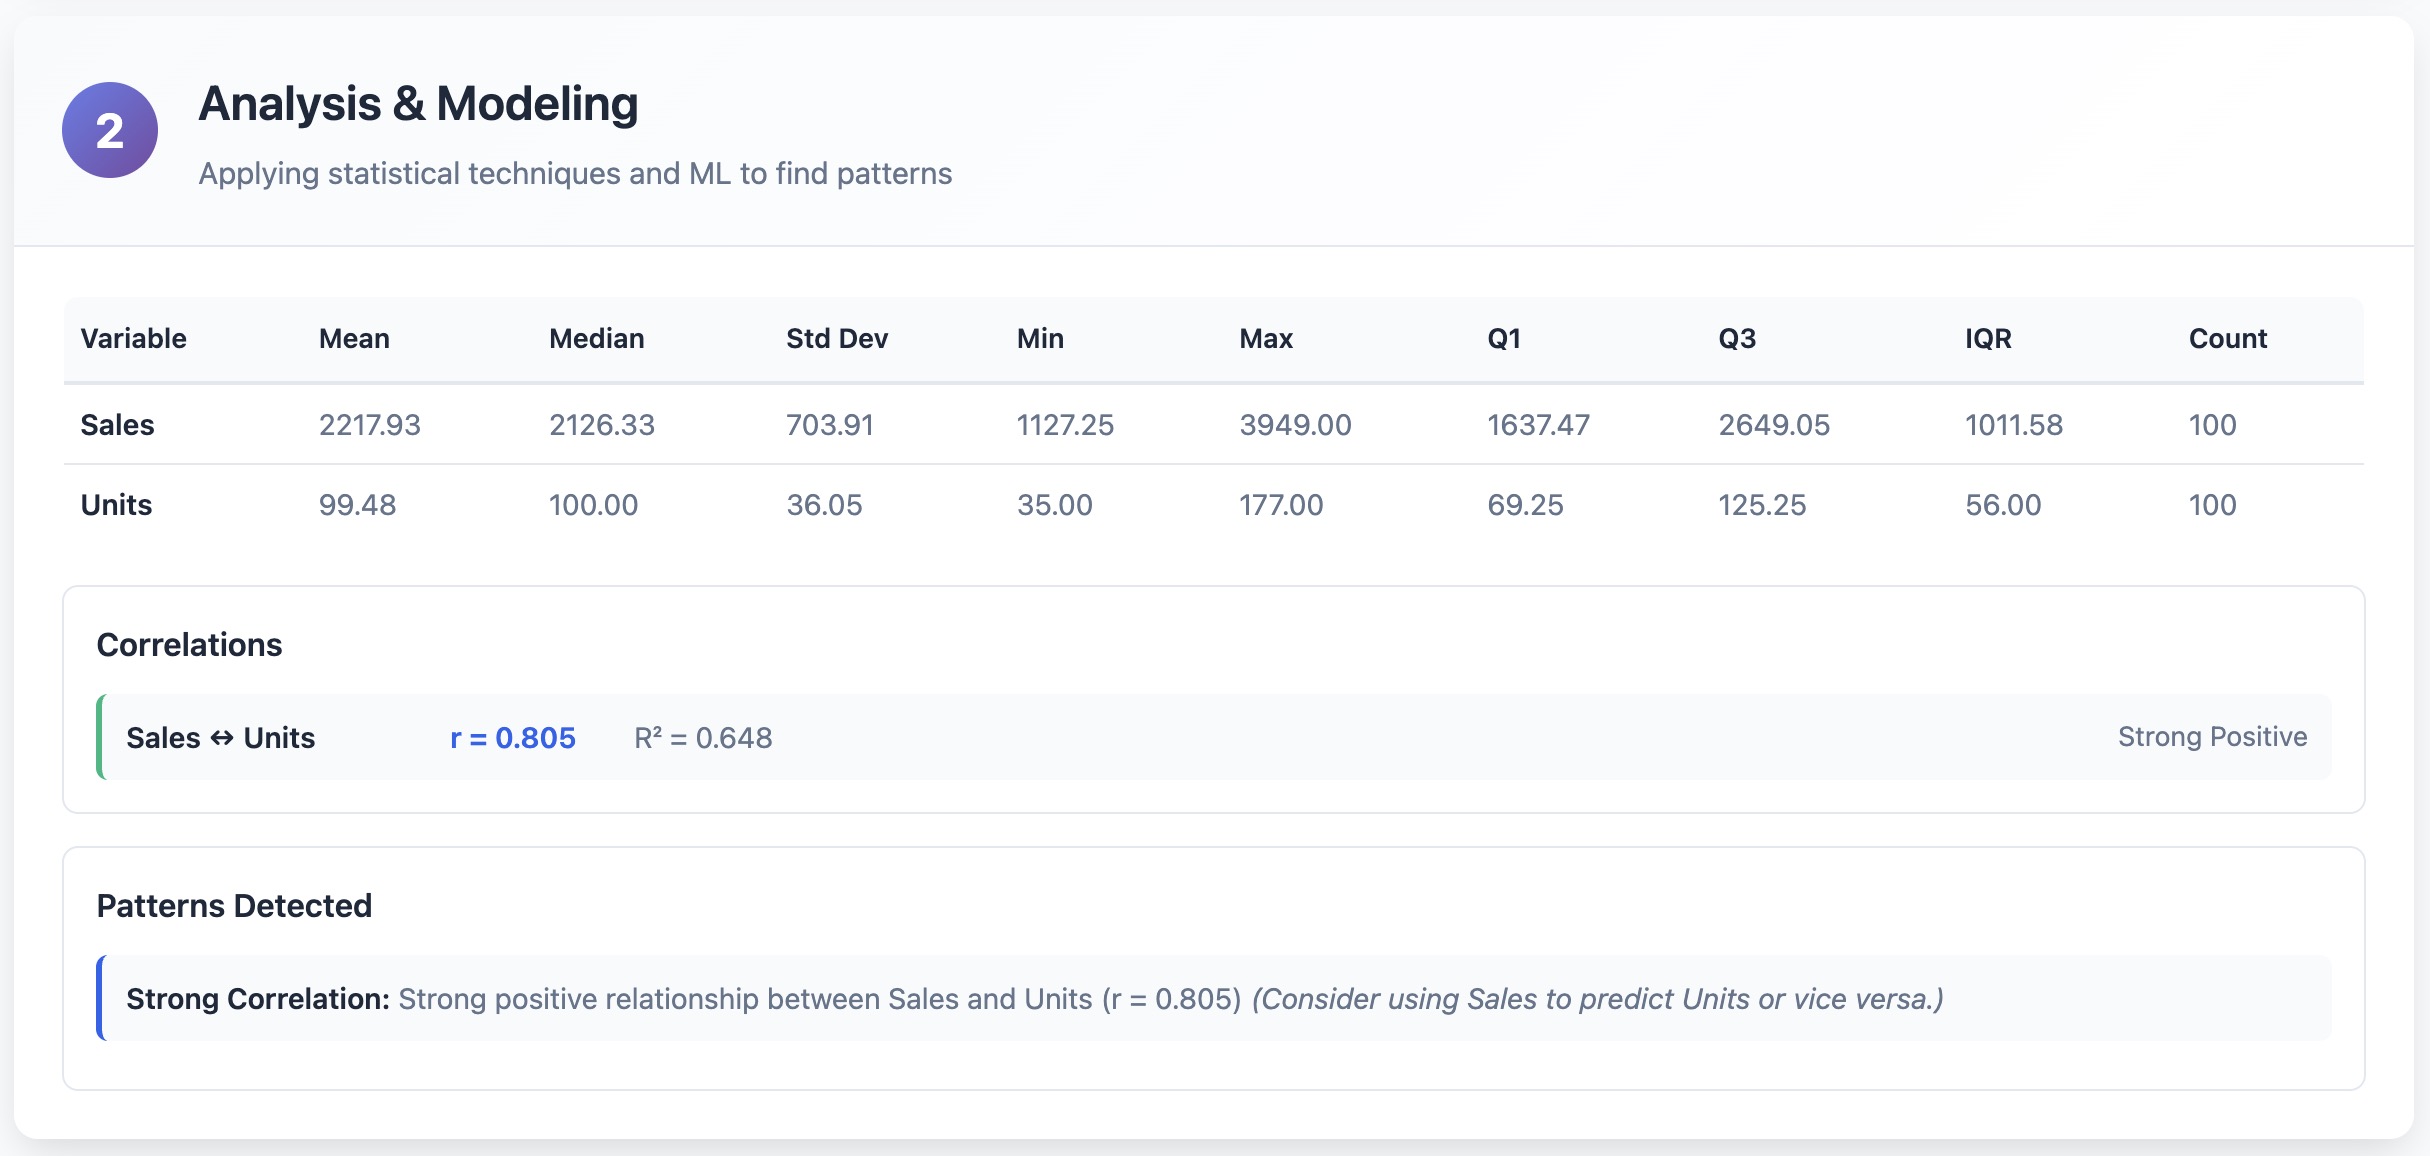Click the Sales ⇔ Units correlation label
The width and height of the screenshot is (2430, 1156).
220,738
